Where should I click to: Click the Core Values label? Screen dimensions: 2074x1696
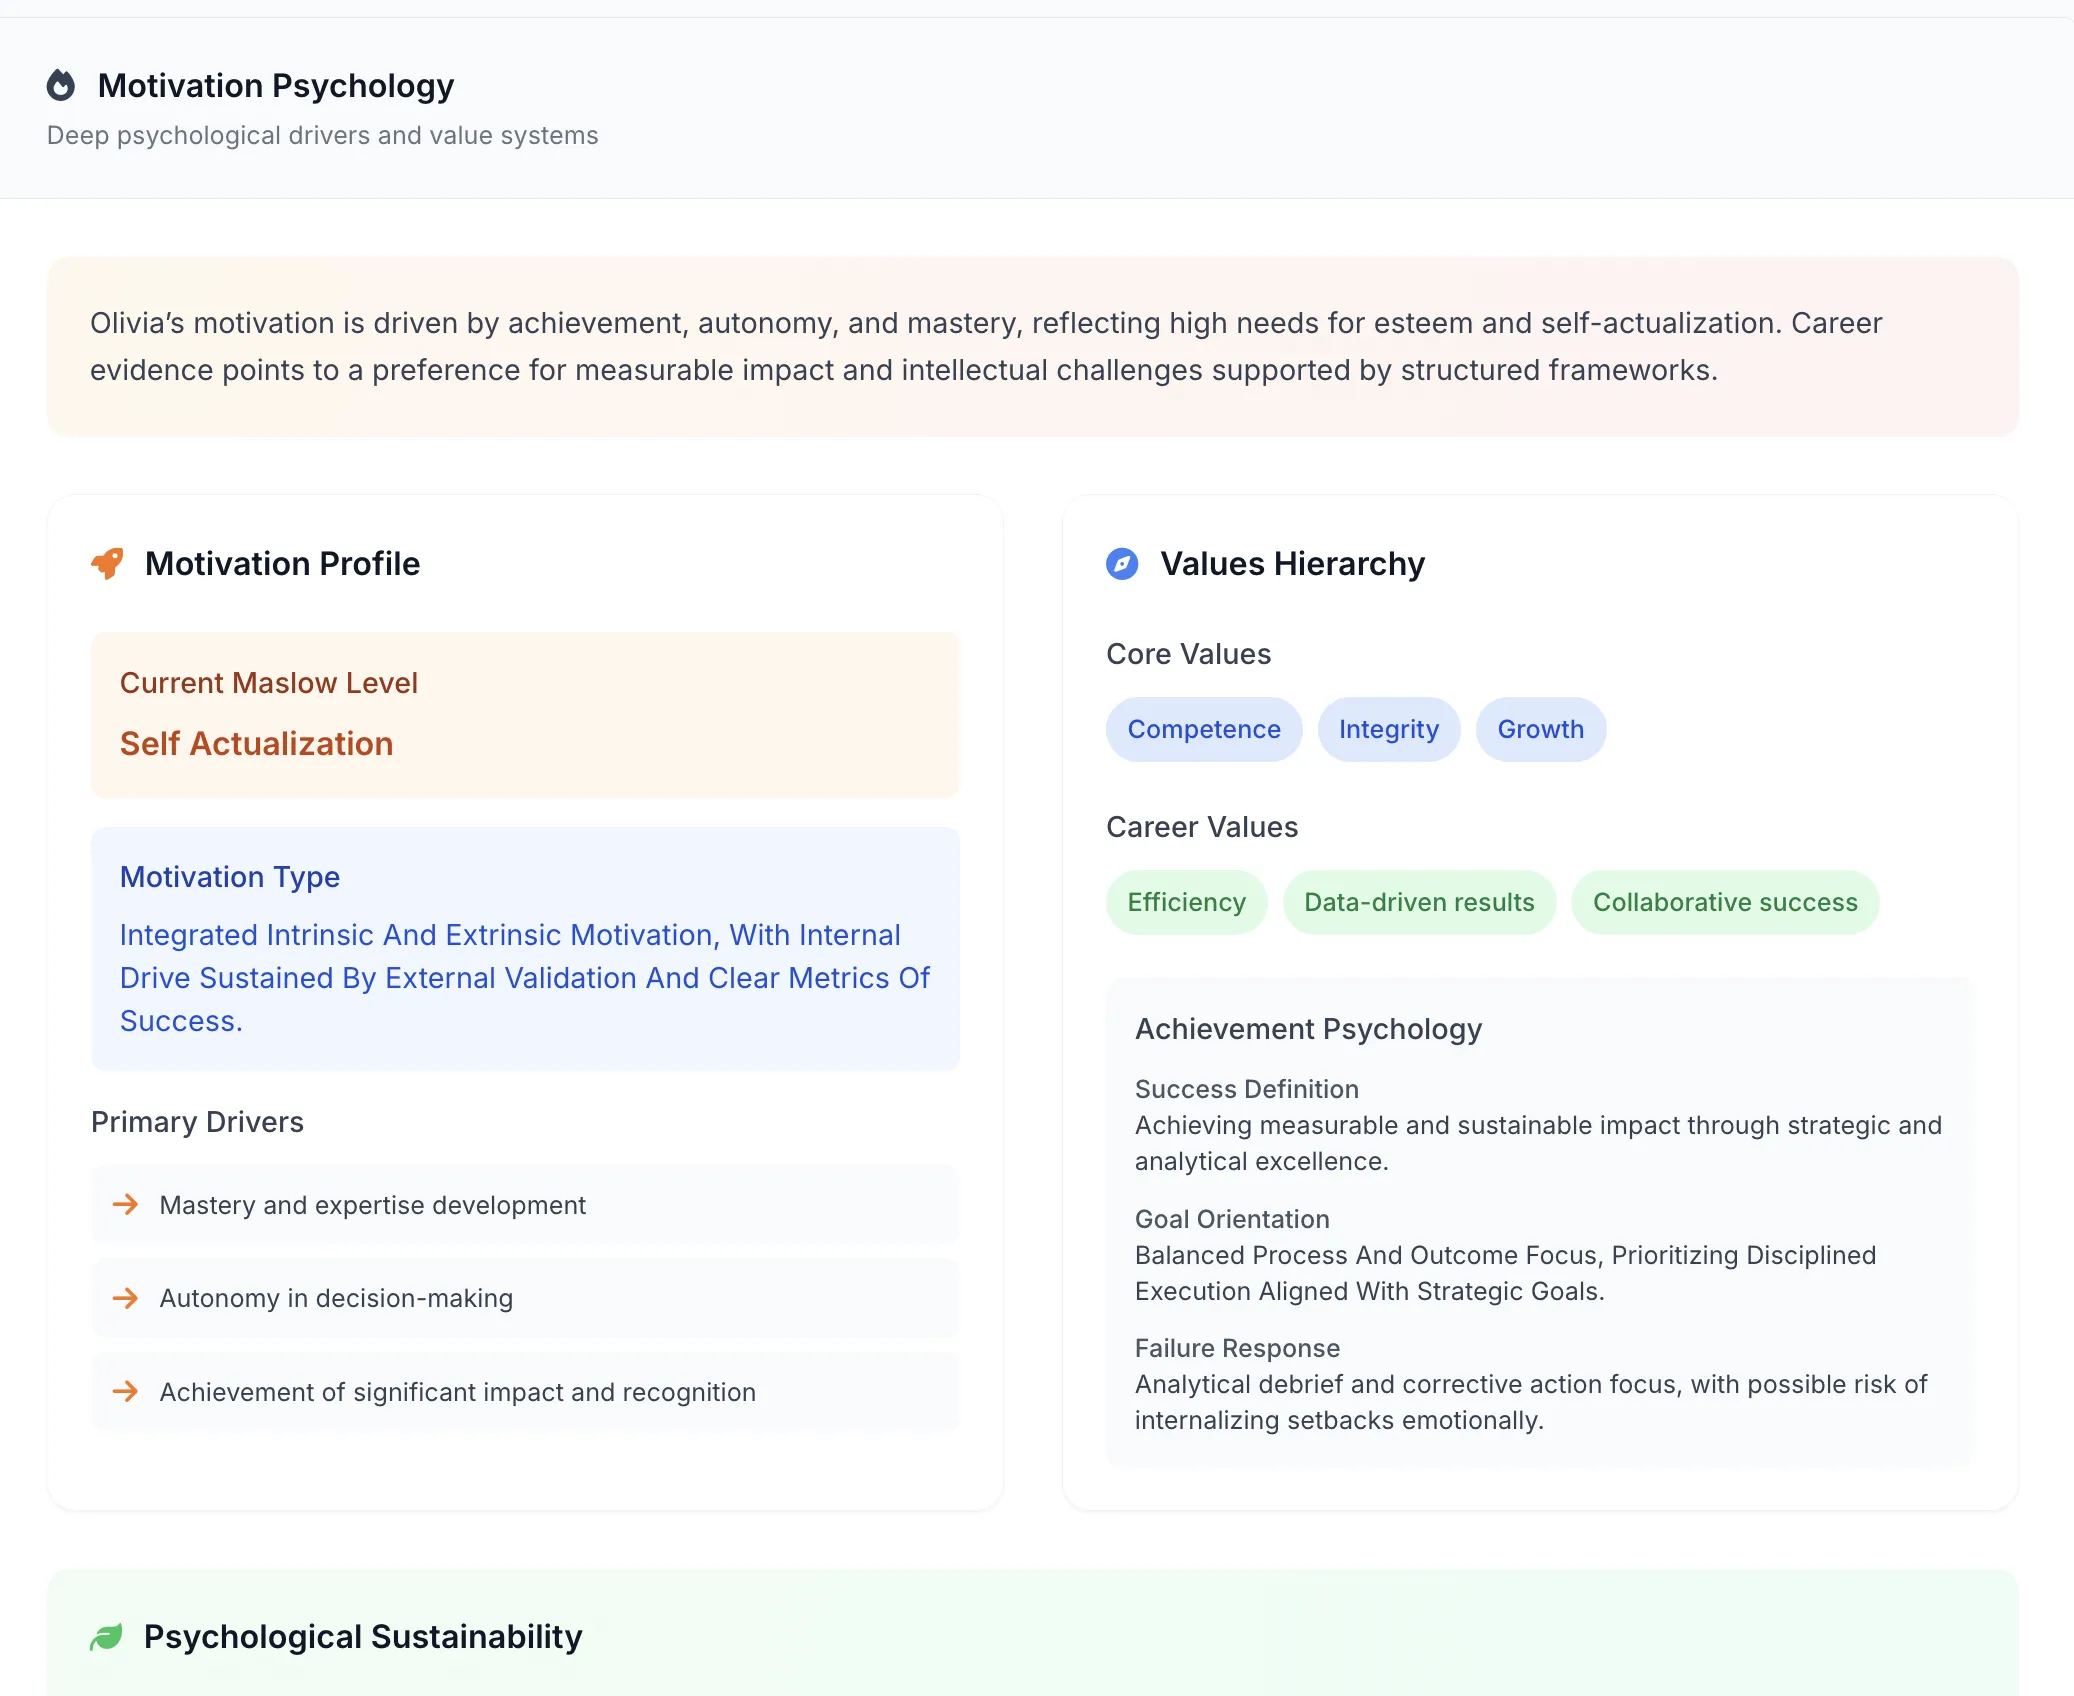coord(1189,654)
